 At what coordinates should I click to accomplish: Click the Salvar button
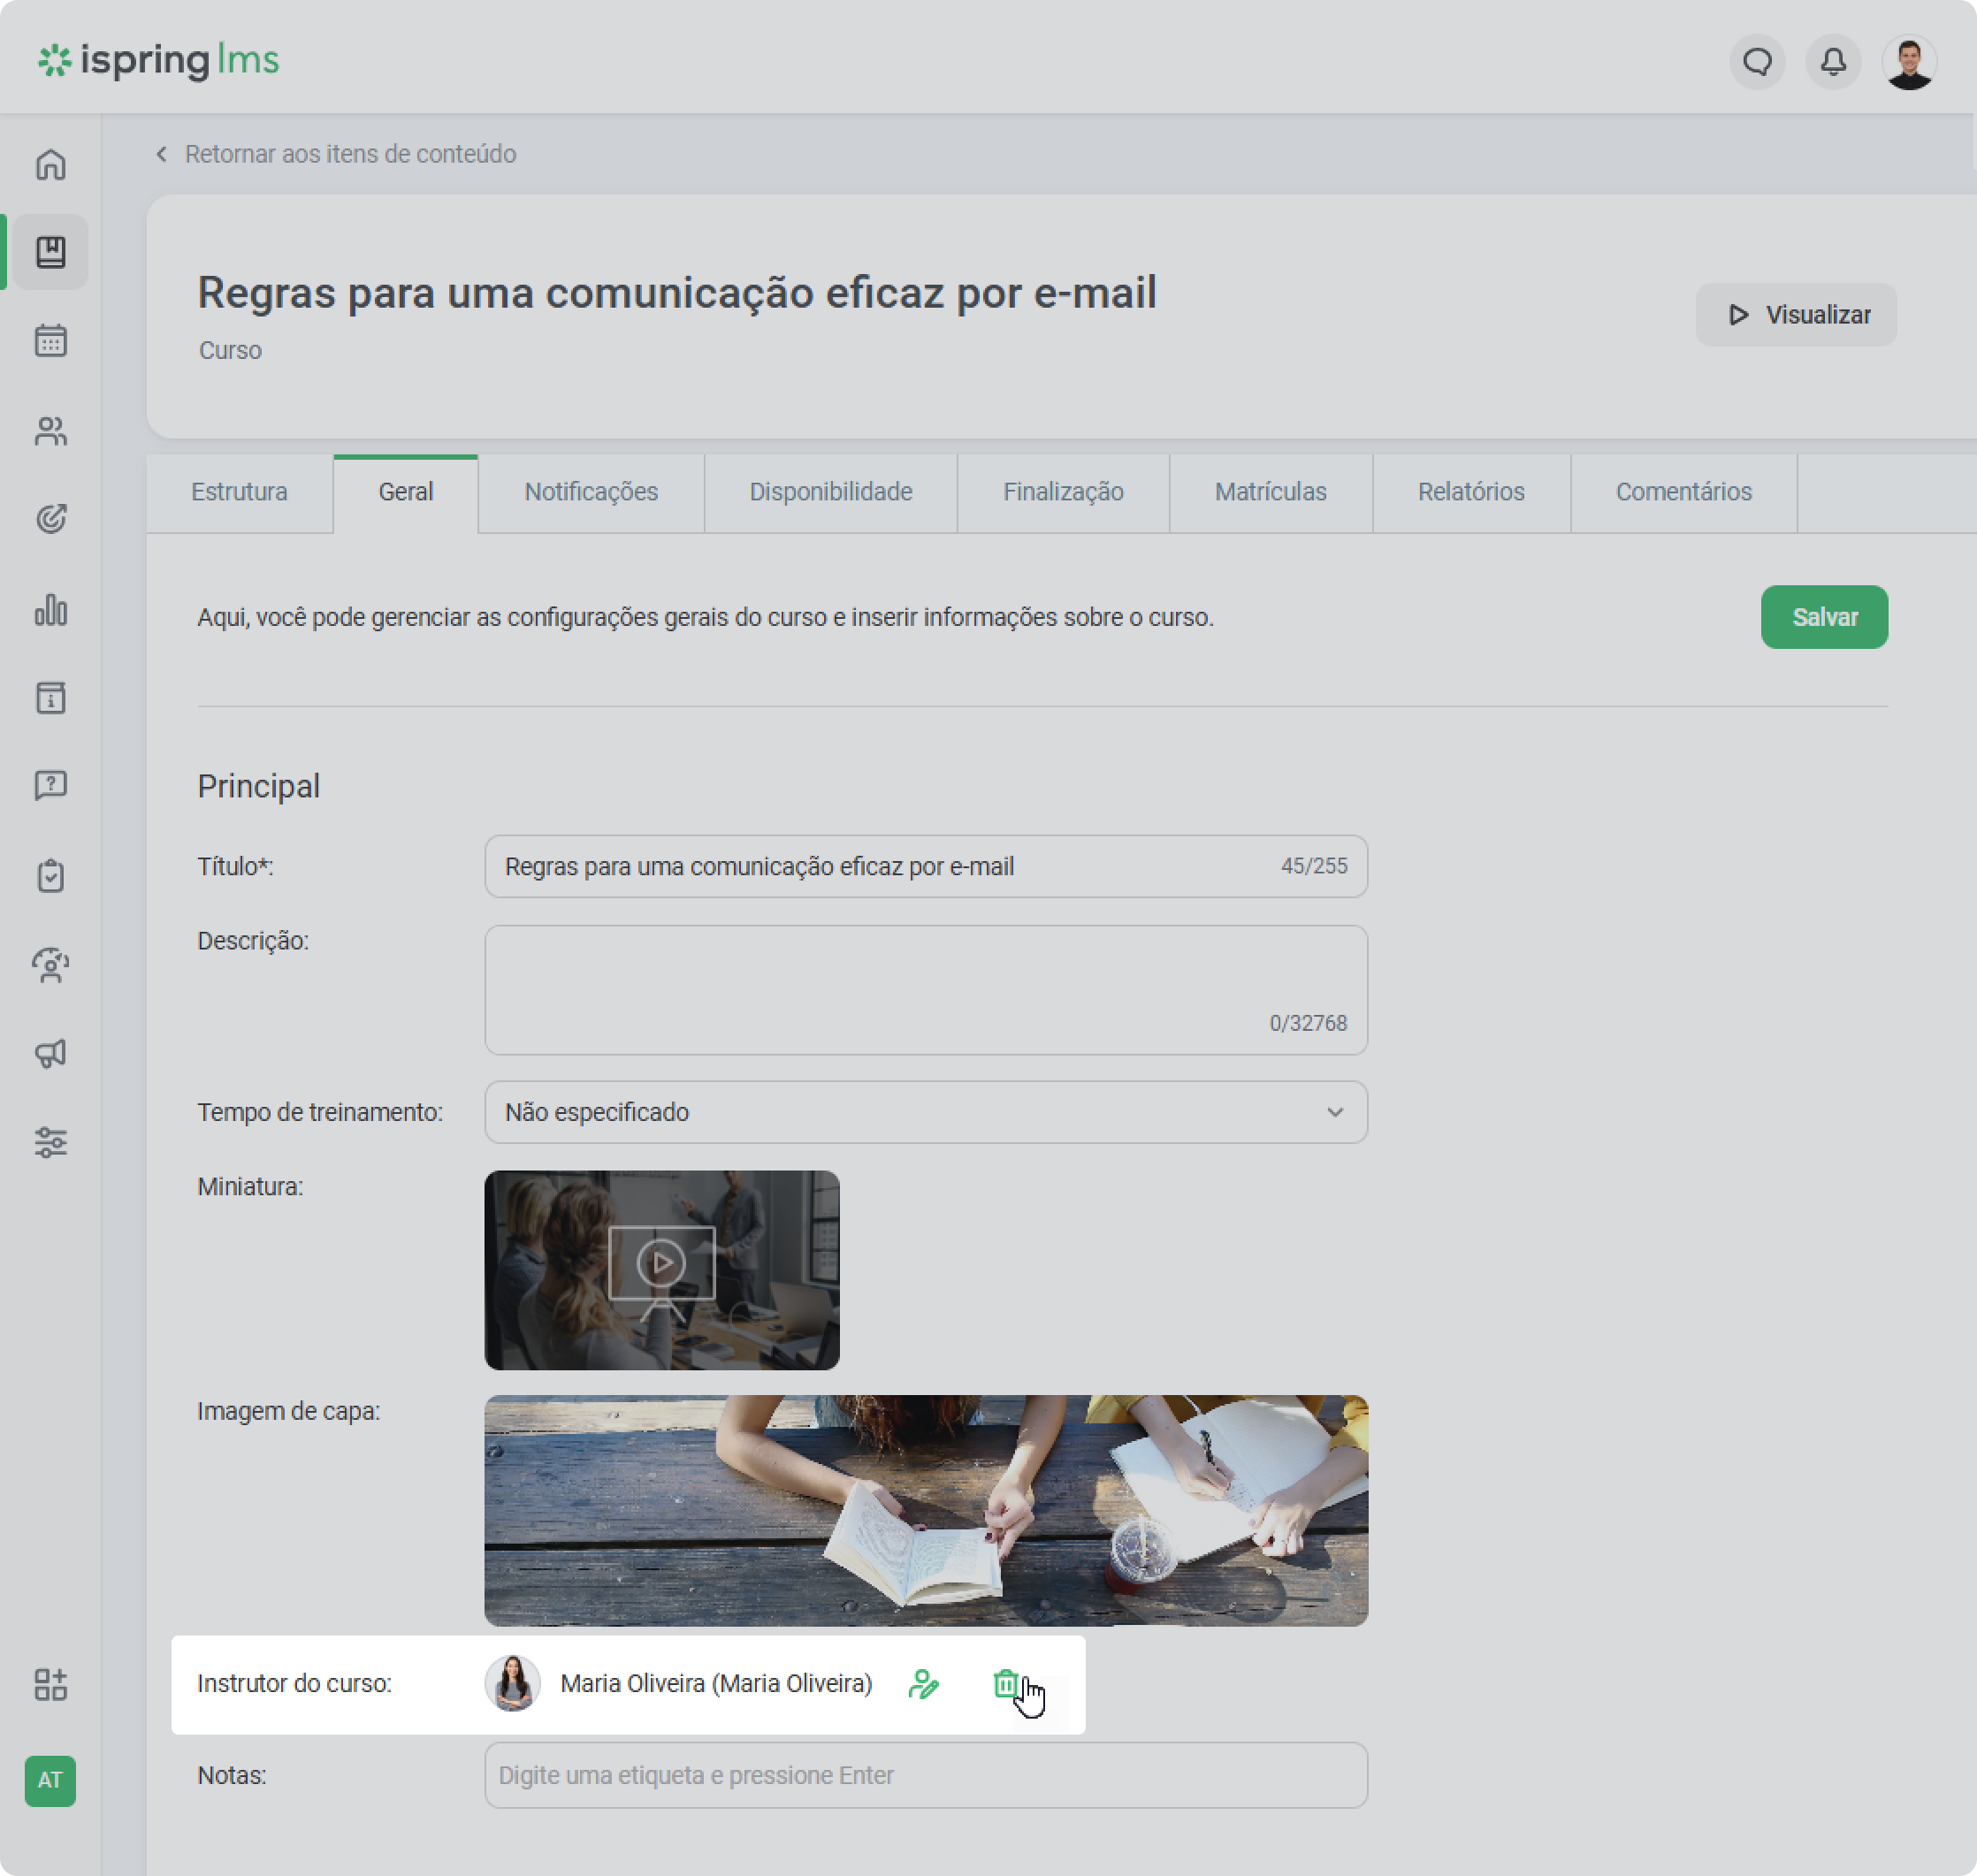(1823, 617)
